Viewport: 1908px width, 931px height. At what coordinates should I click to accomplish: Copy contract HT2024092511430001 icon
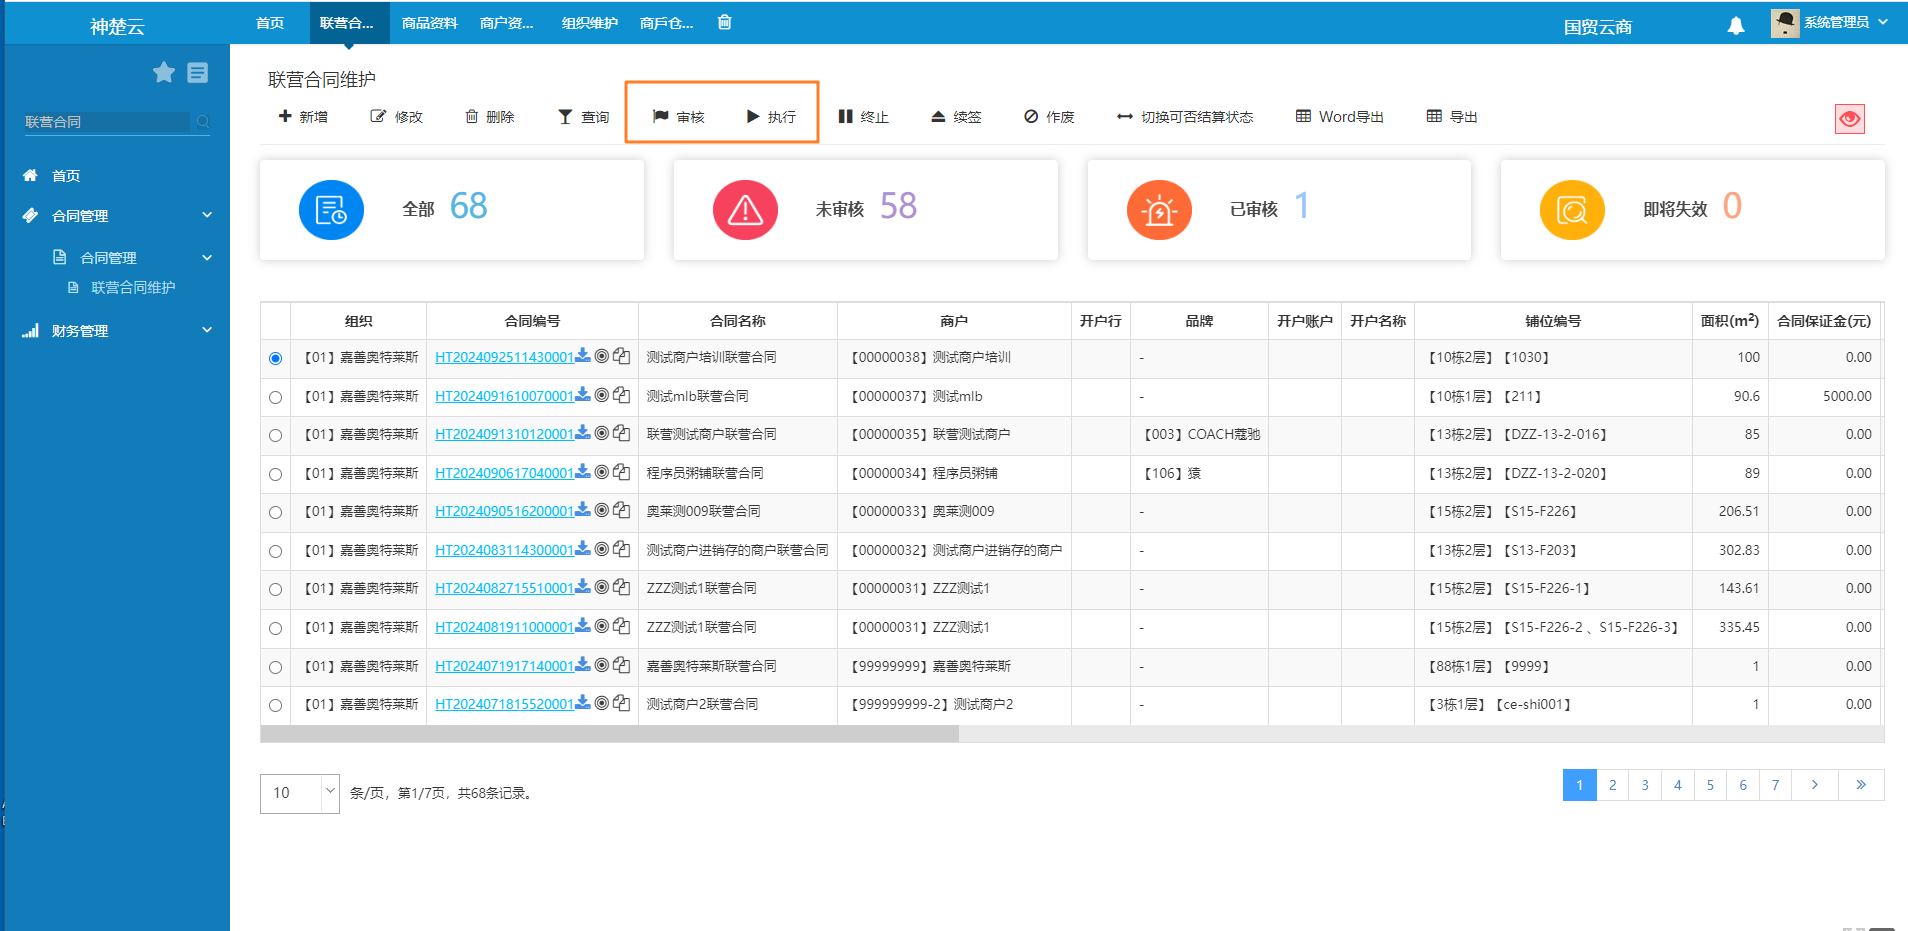[x=621, y=356]
